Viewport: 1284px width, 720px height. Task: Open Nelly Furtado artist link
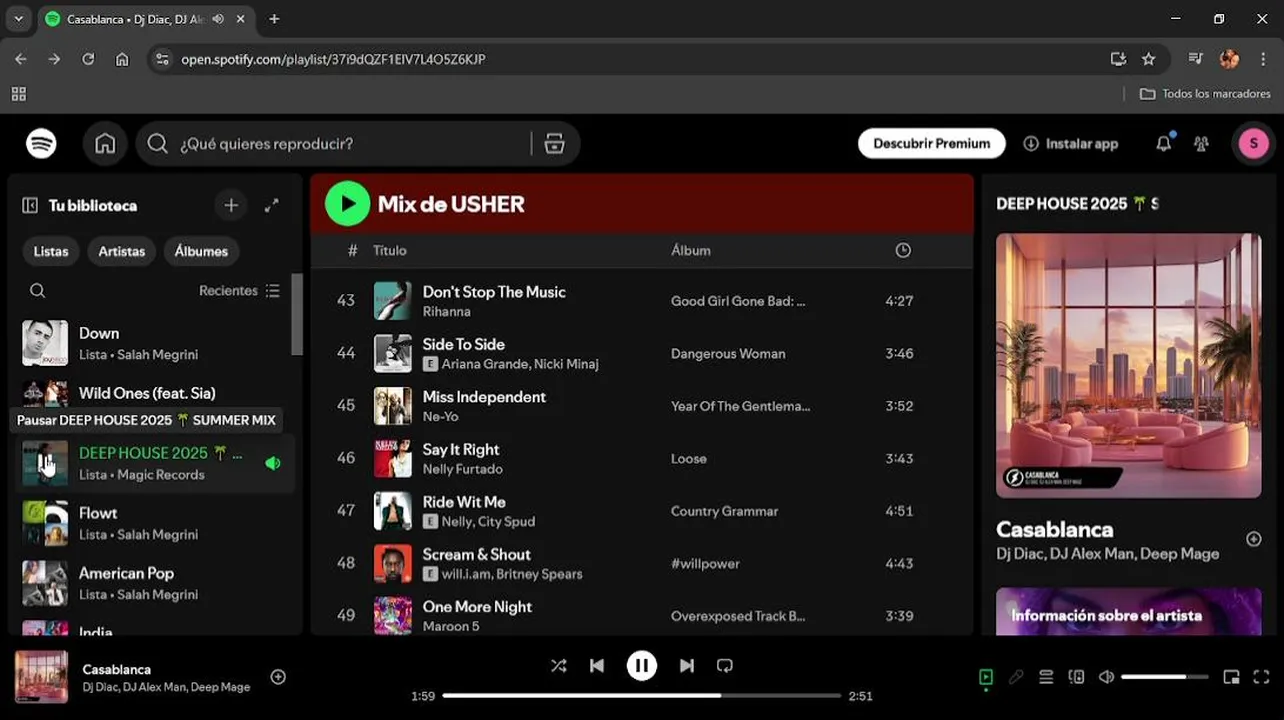click(x=462, y=469)
